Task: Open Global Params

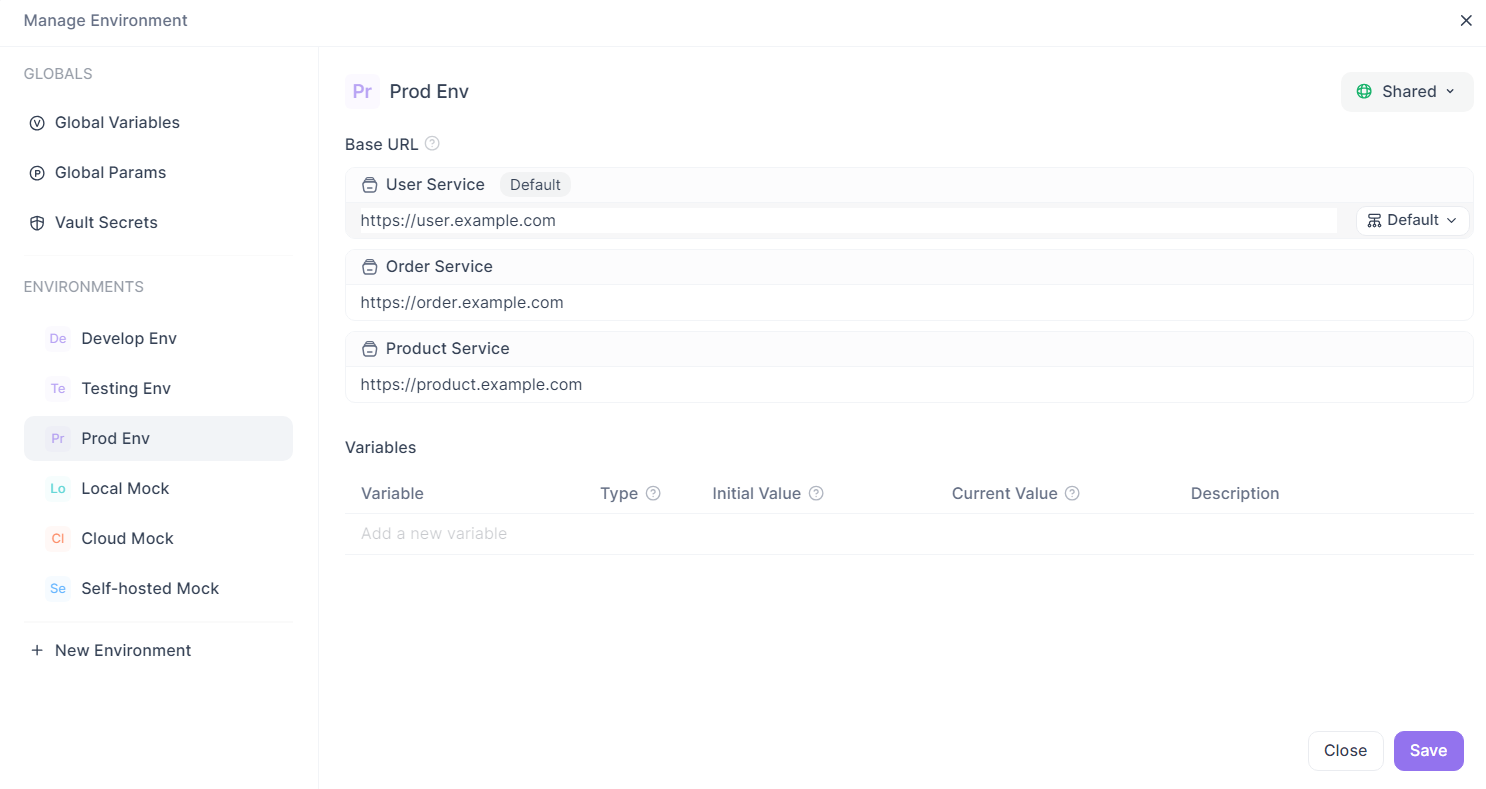Action: tap(158, 173)
